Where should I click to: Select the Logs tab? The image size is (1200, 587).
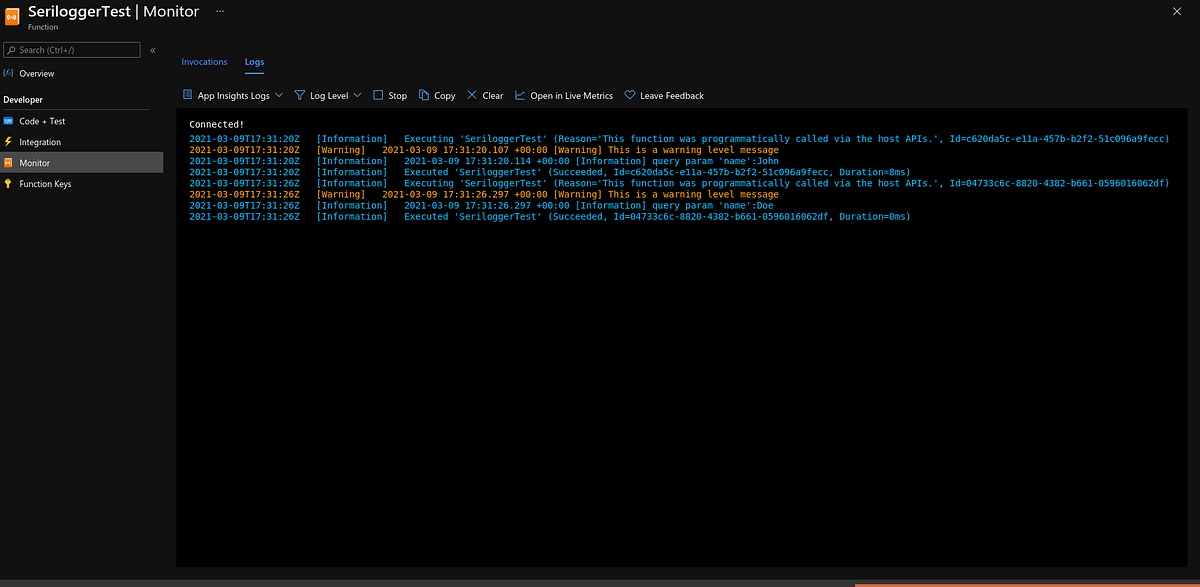pos(254,61)
